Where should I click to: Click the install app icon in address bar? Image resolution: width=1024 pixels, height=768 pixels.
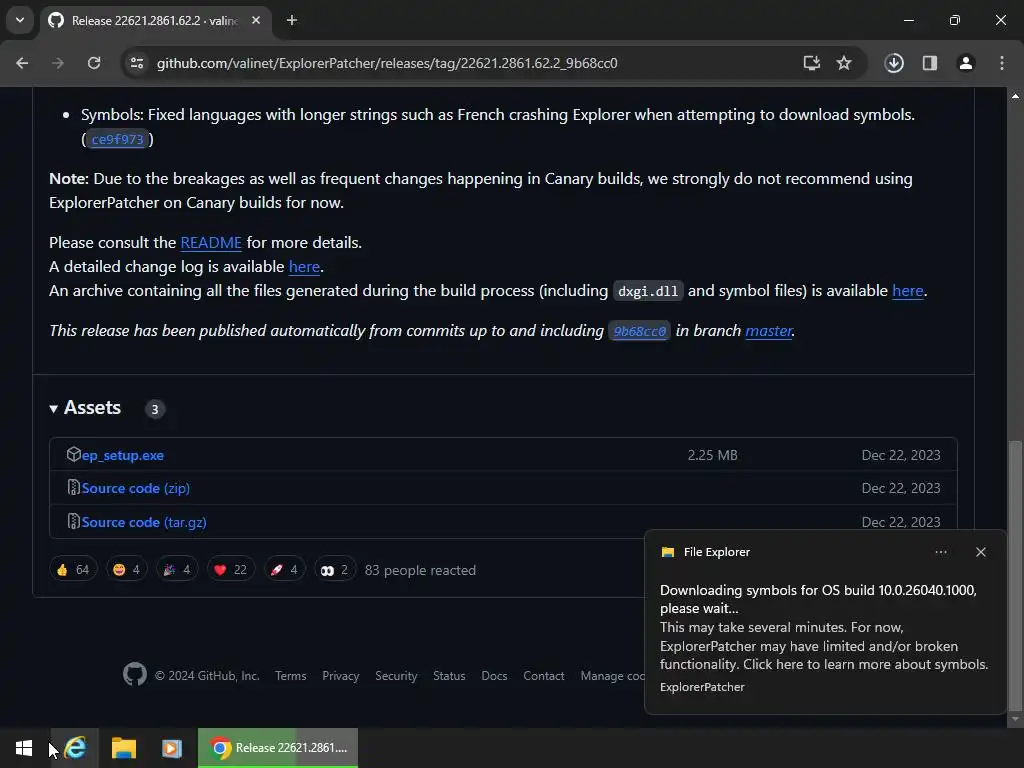[812, 63]
